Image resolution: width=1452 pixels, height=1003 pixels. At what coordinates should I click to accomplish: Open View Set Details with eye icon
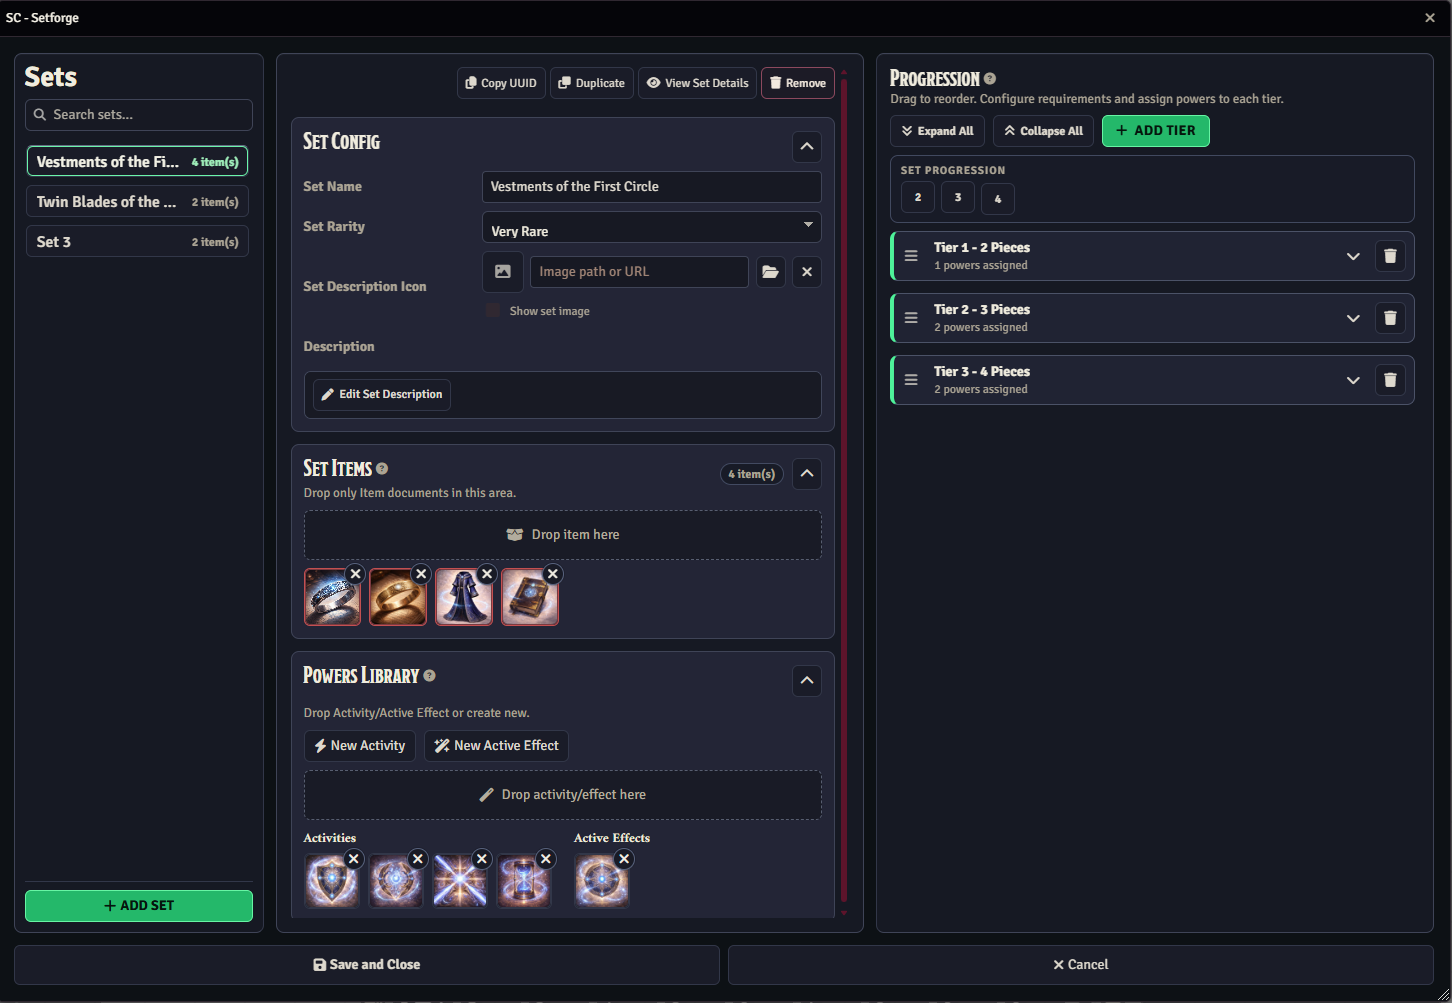(697, 83)
